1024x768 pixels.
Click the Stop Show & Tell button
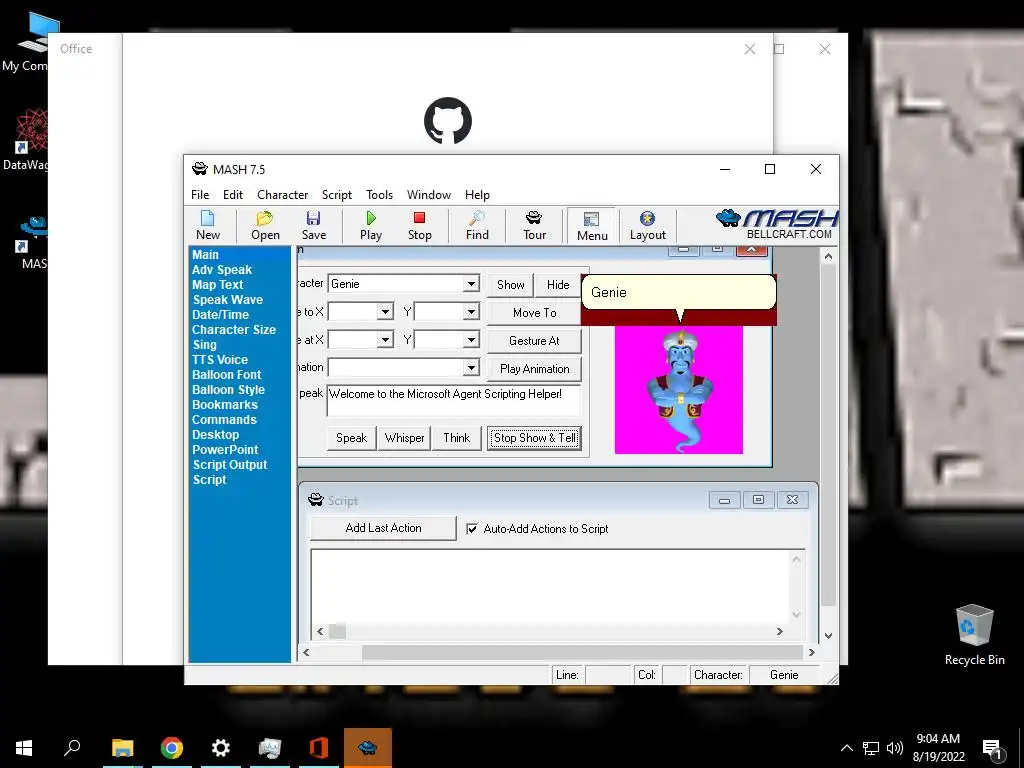click(x=534, y=438)
